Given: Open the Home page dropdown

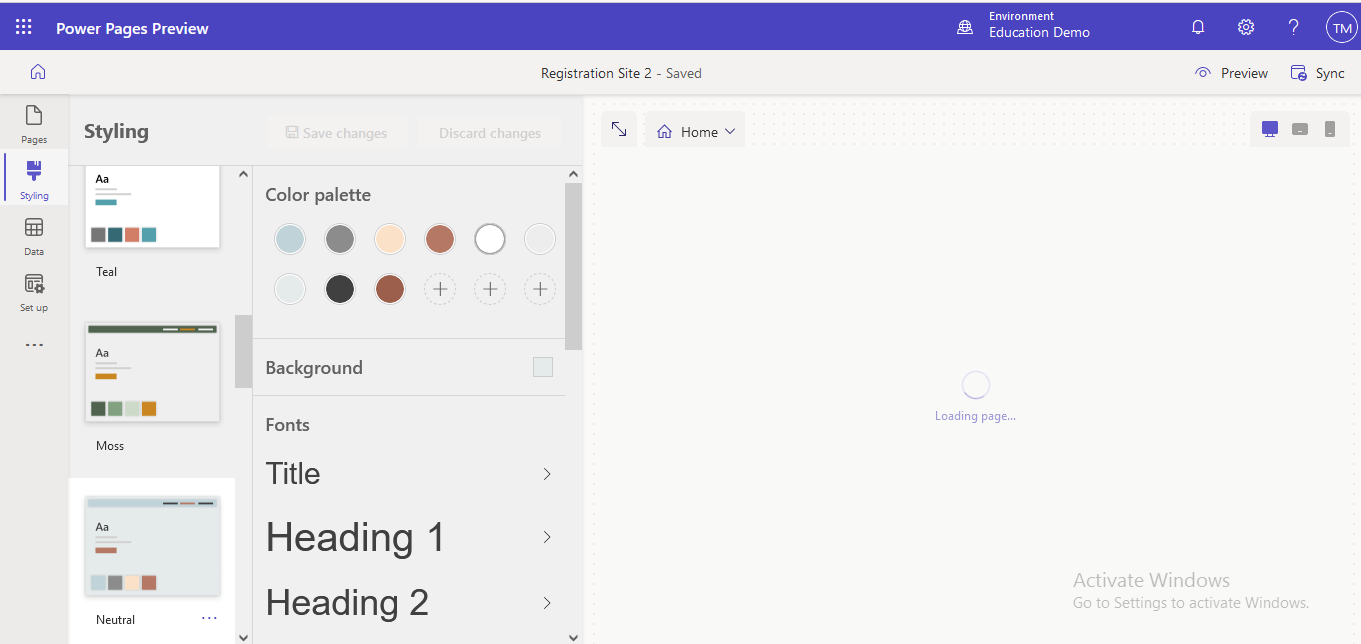Looking at the screenshot, I should [x=694, y=129].
